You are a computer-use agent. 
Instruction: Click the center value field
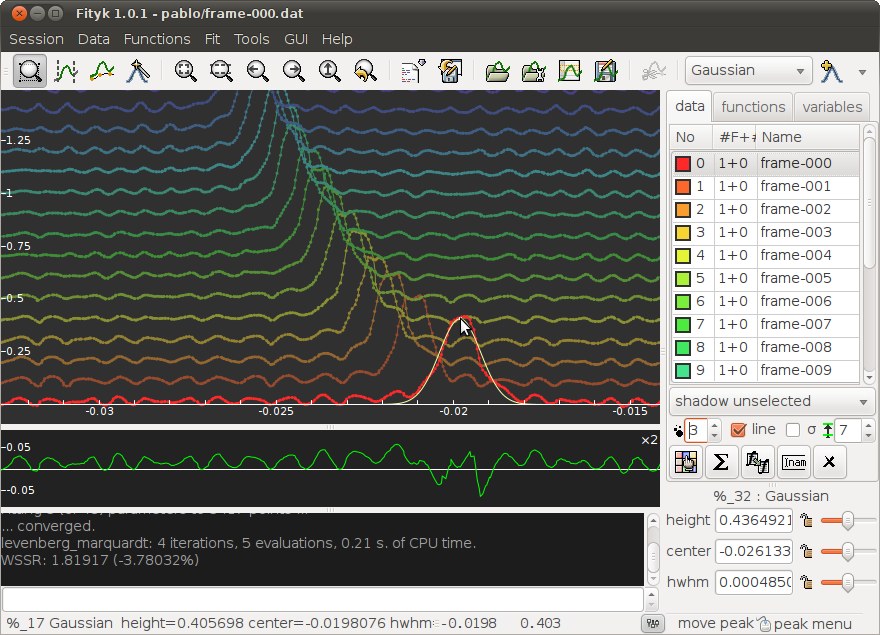754,551
